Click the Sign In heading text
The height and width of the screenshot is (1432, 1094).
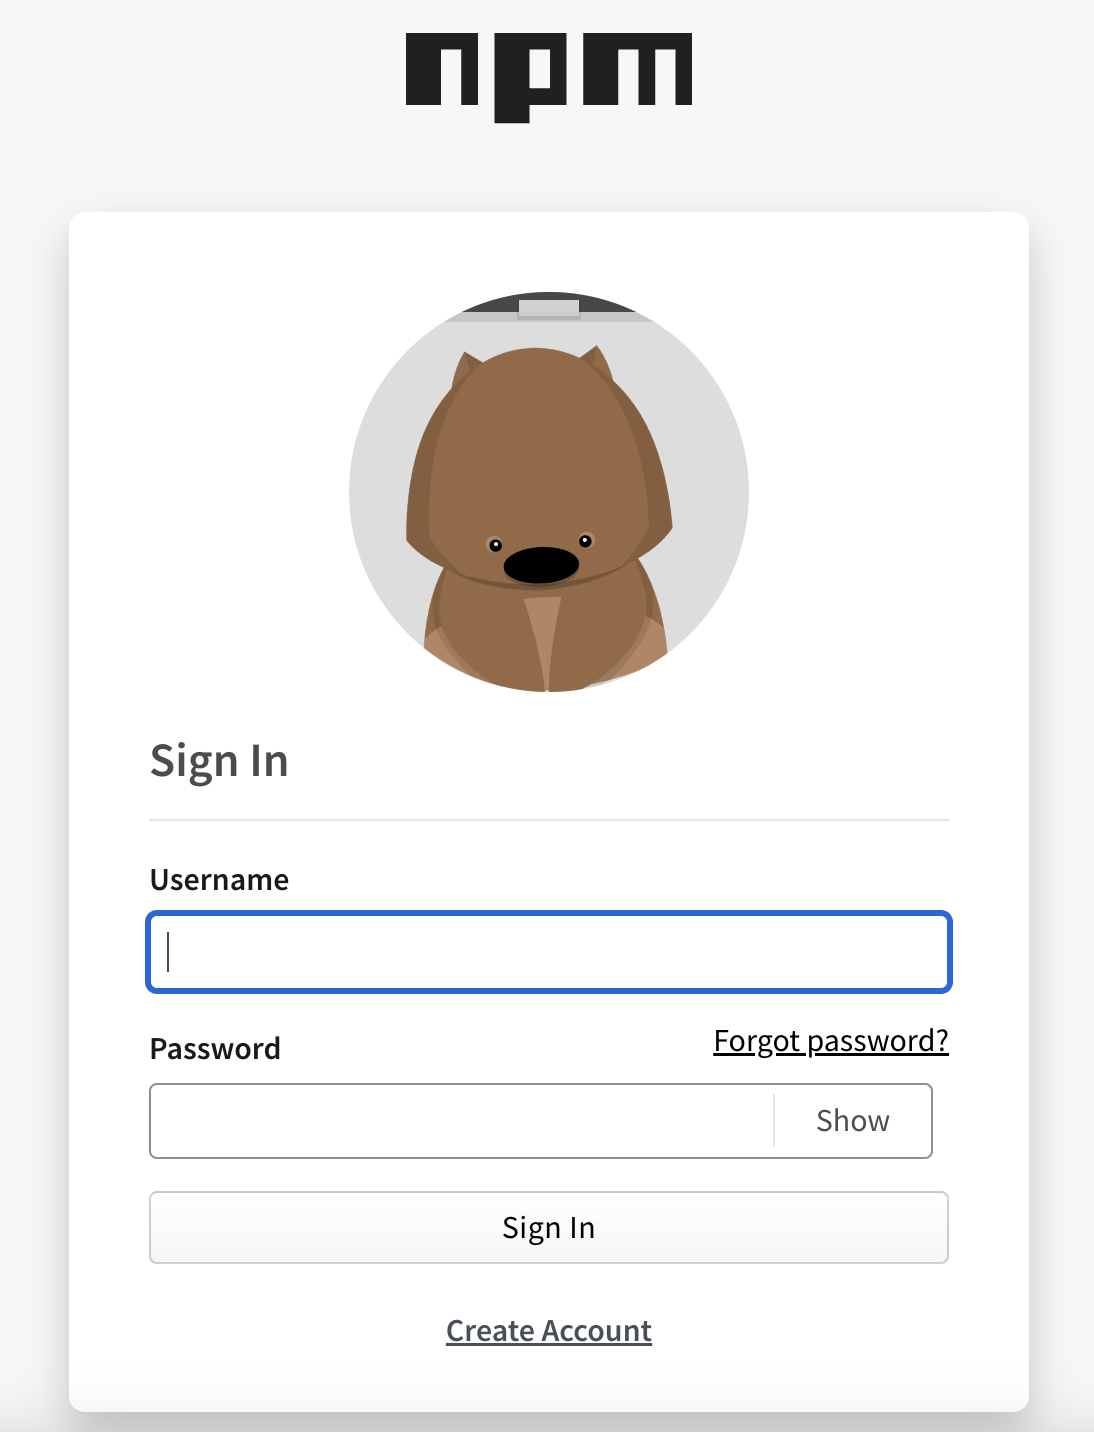pyautogui.click(x=219, y=761)
